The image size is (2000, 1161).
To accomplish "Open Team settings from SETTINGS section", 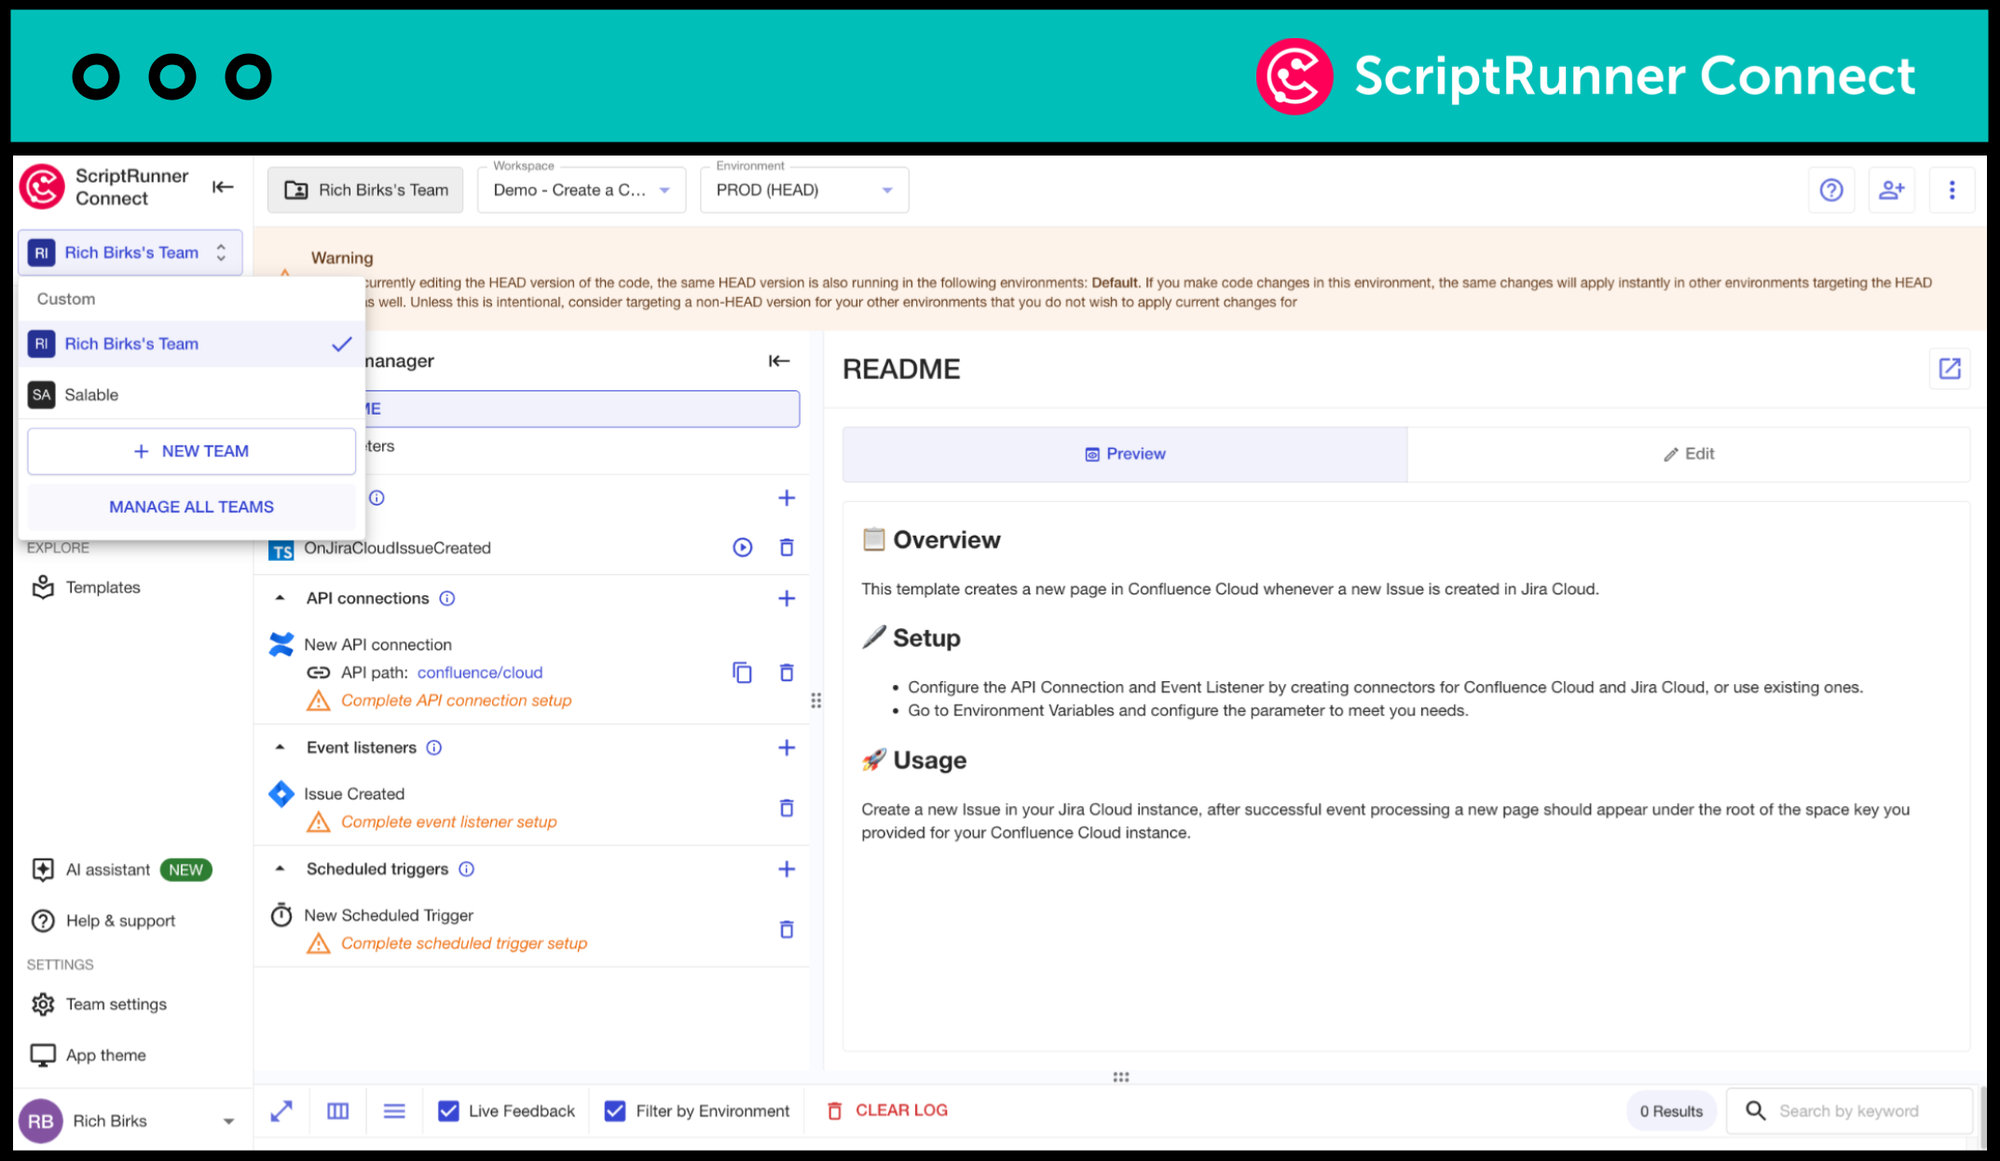I will tap(115, 1003).
